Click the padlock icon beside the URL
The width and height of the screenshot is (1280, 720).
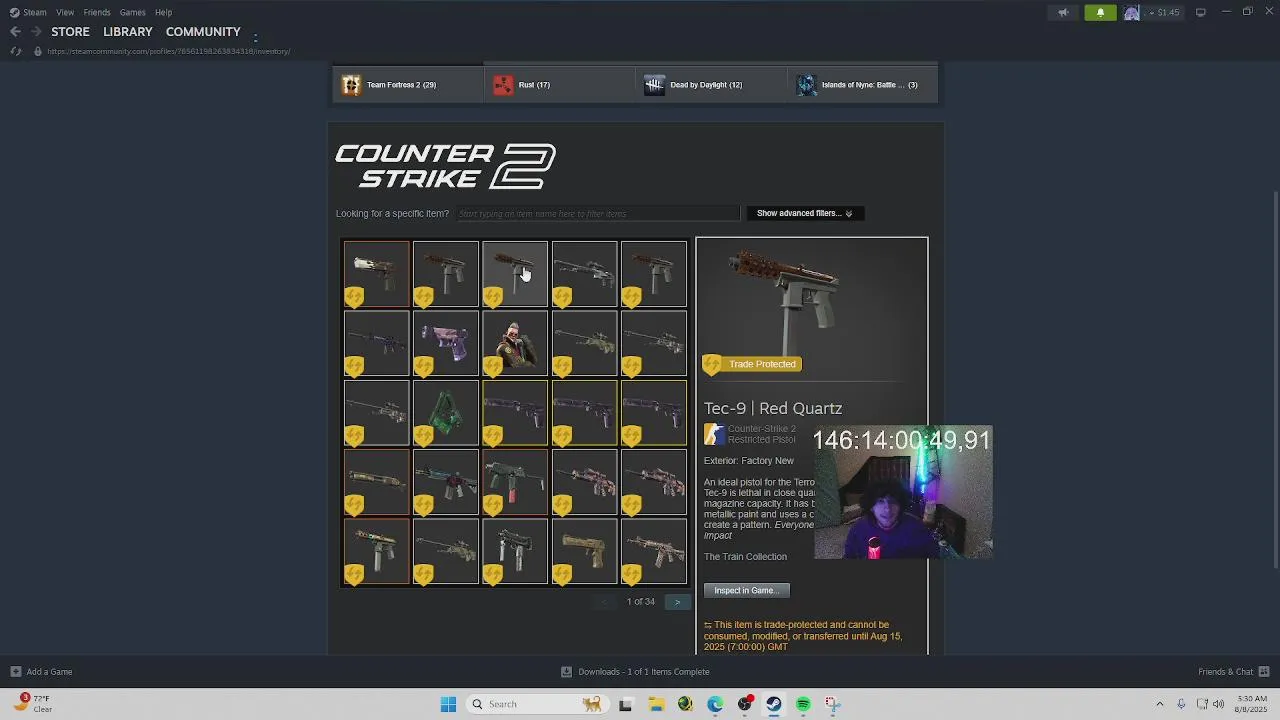(x=38, y=51)
